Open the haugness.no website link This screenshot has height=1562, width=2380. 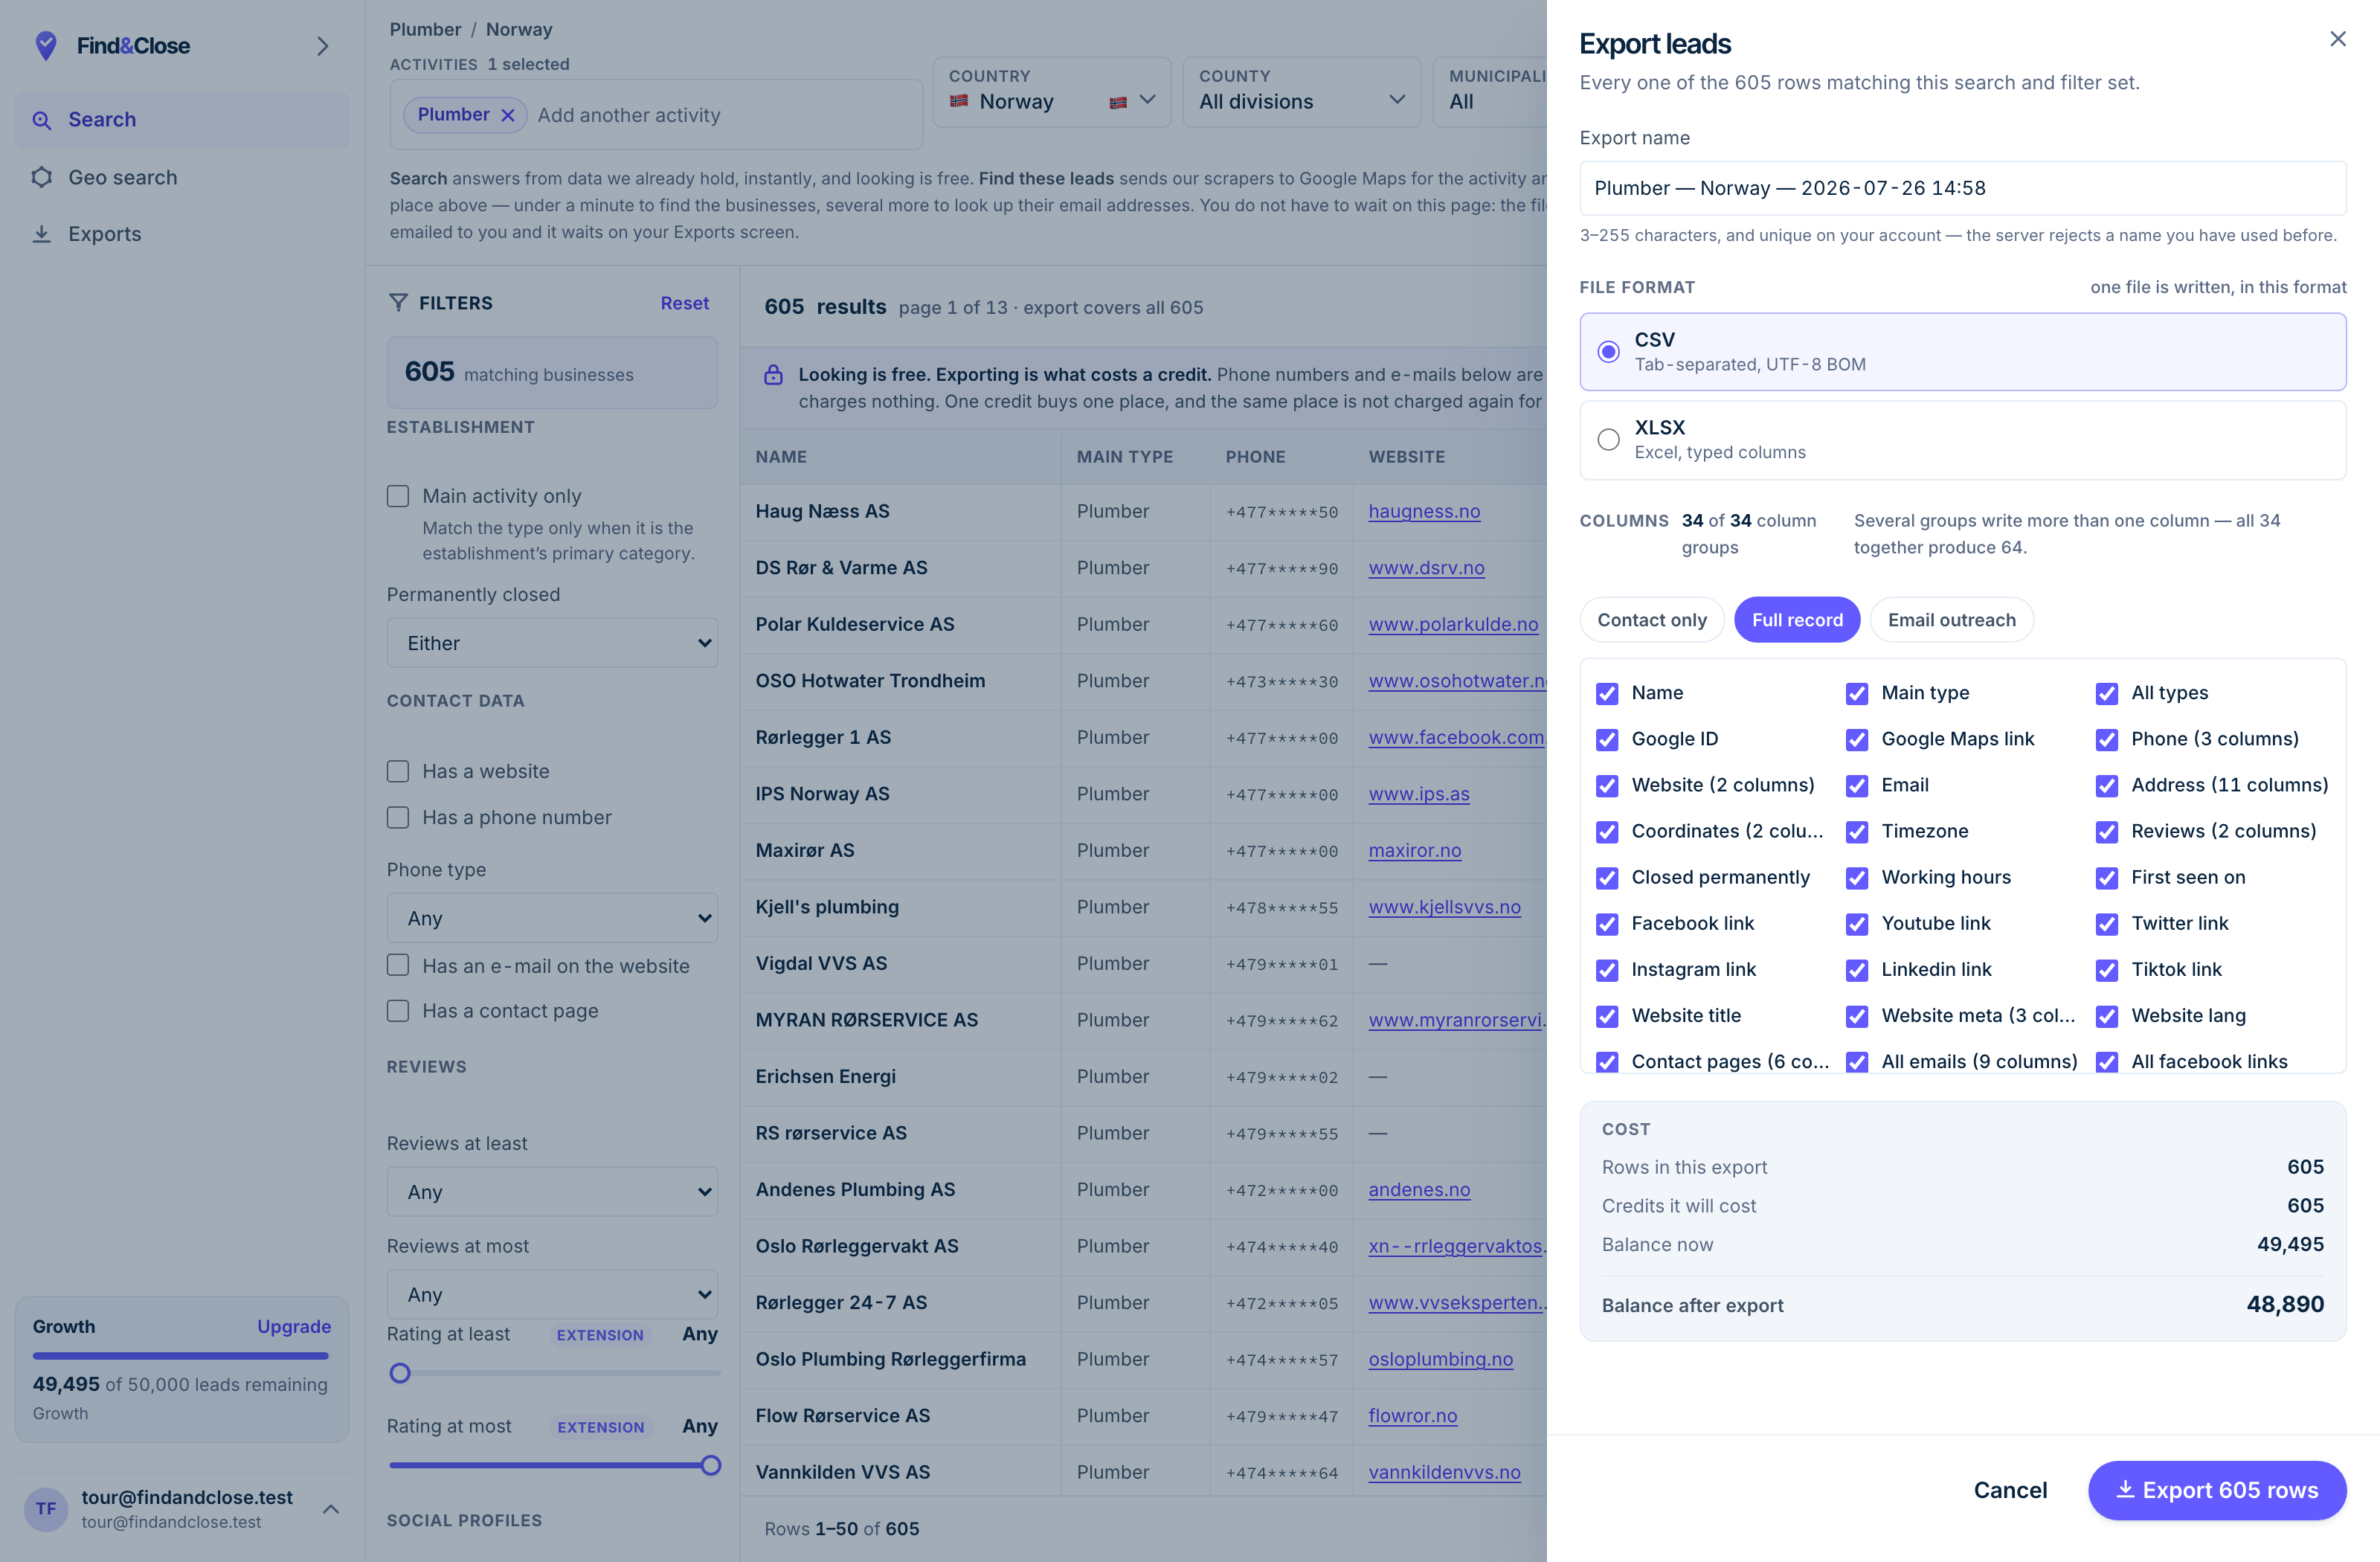(x=1424, y=511)
